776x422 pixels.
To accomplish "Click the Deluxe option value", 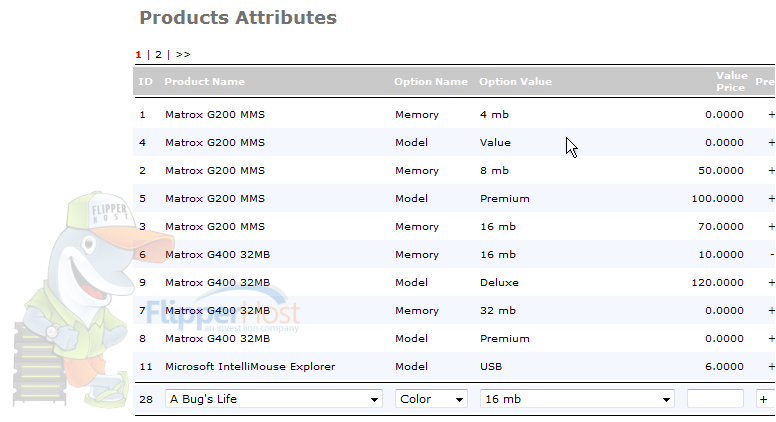I will tap(499, 282).
